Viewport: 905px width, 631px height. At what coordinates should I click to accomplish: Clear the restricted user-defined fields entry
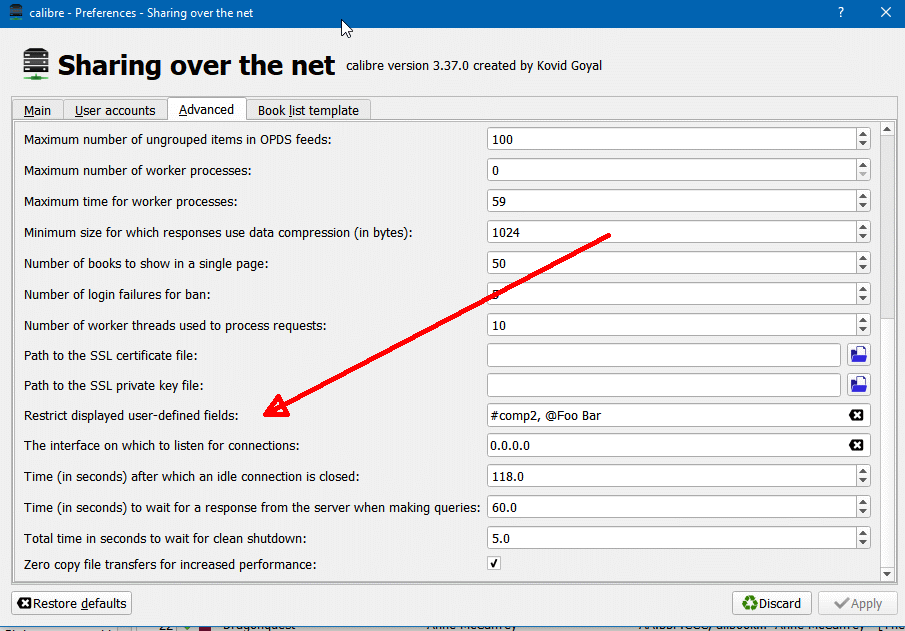(856, 415)
